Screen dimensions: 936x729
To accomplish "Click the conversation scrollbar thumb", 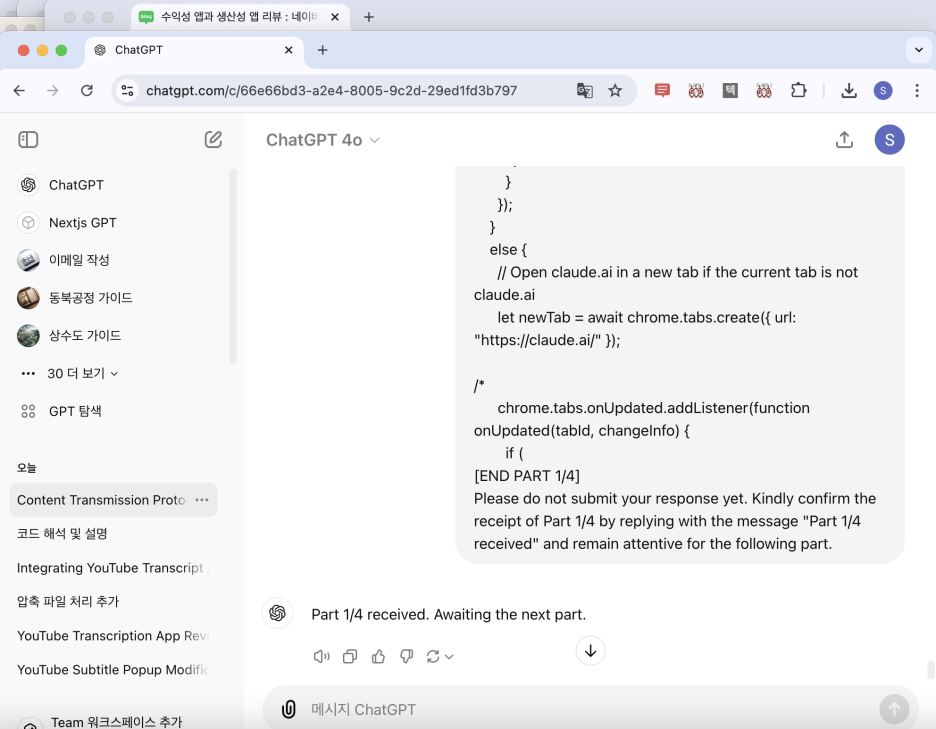I will click(x=931, y=670).
